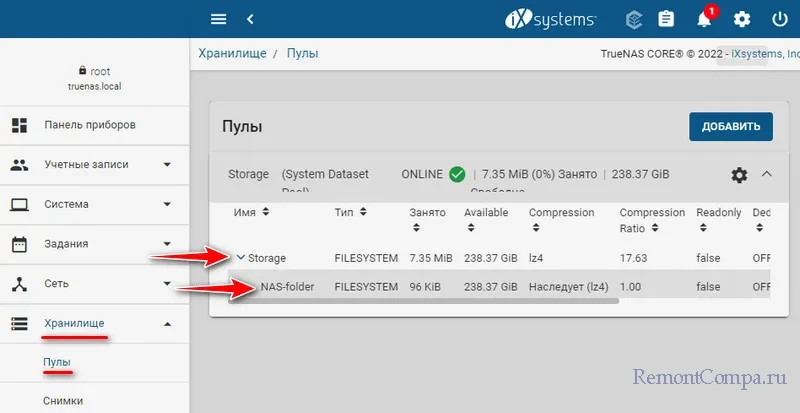Open the task manager clipboard icon

coord(666,19)
